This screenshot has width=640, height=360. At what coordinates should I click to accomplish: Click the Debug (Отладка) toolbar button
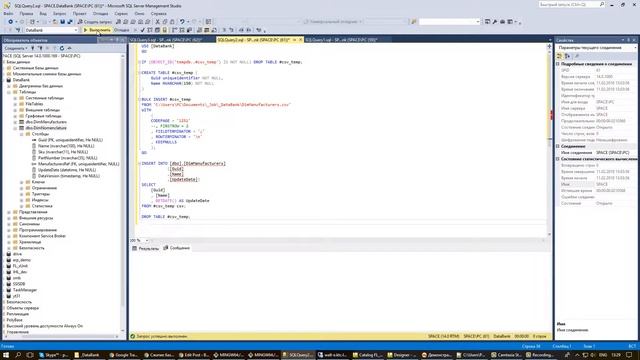click(x=121, y=30)
